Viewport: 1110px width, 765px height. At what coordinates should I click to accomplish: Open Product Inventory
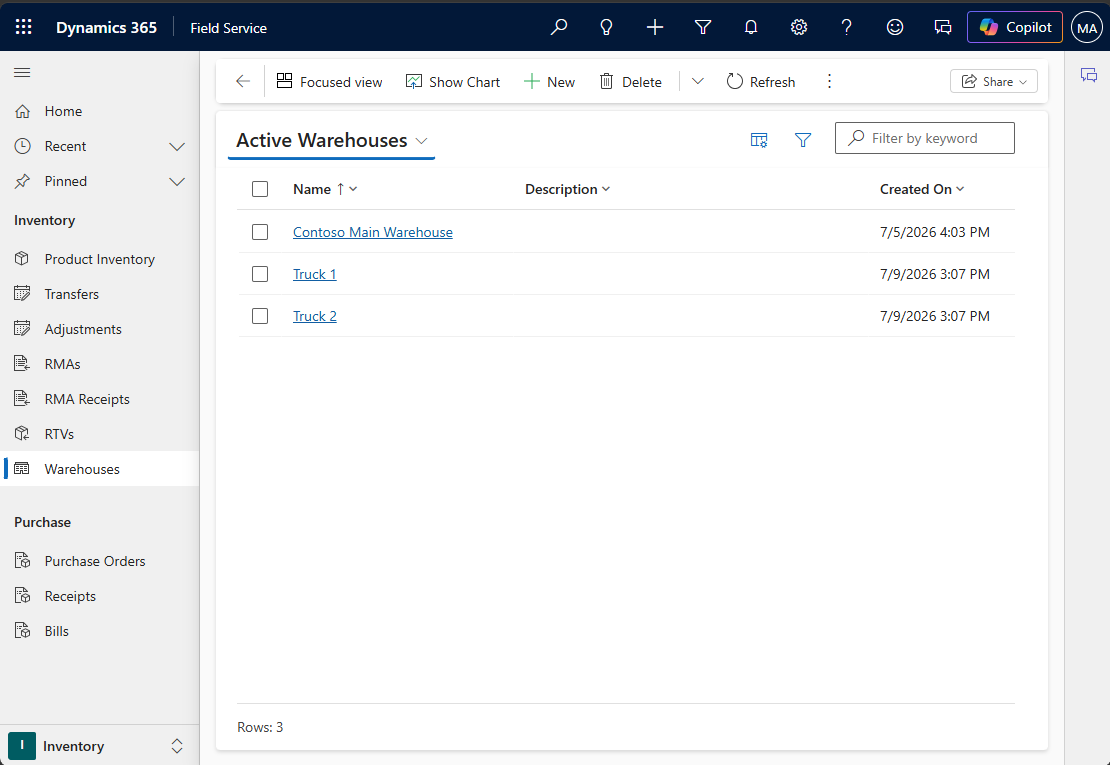tap(100, 259)
